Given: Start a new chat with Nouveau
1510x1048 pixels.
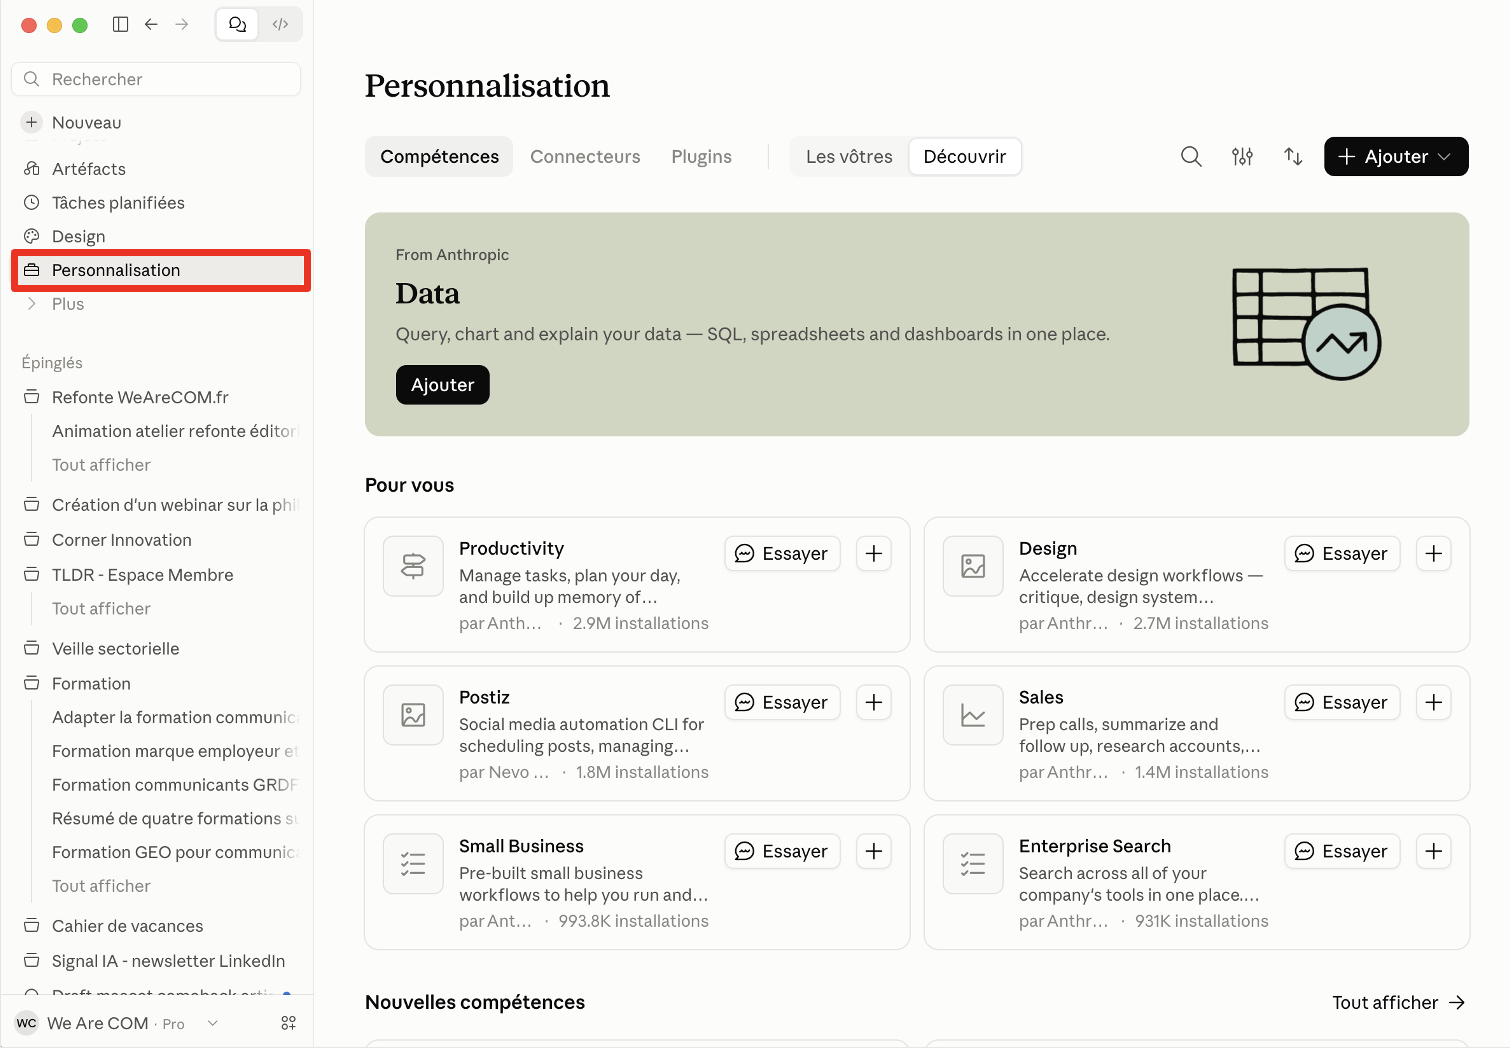Looking at the screenshot, I should [156, 122].
